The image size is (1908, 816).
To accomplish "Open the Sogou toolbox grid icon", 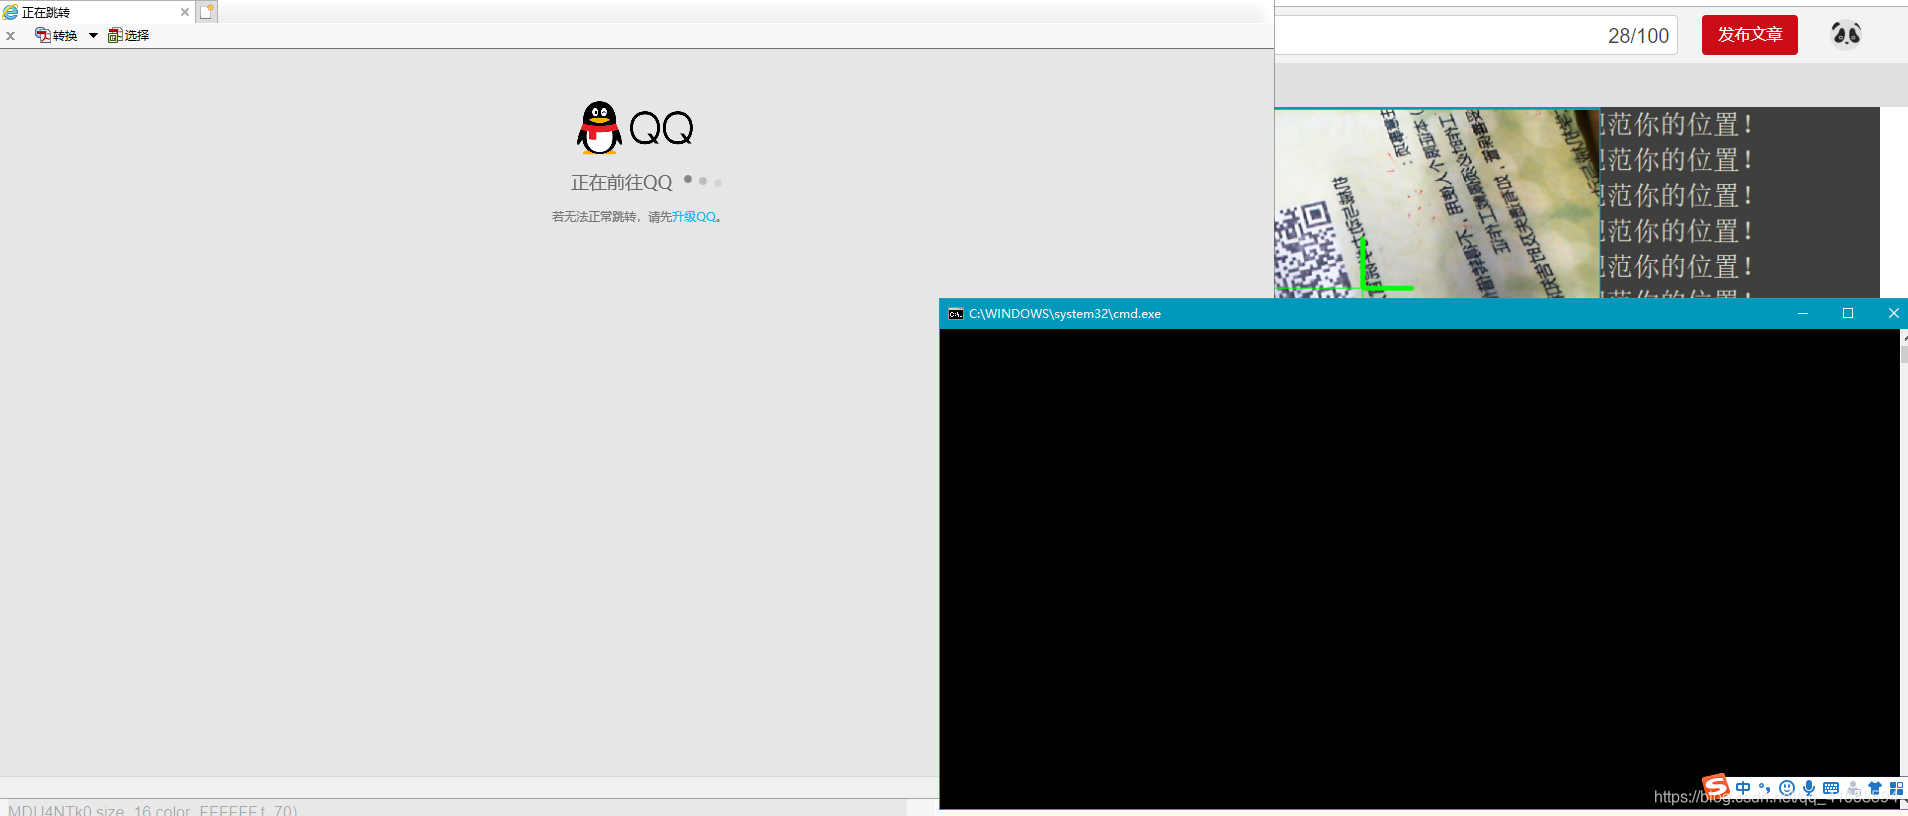I will coord(1896,788).
